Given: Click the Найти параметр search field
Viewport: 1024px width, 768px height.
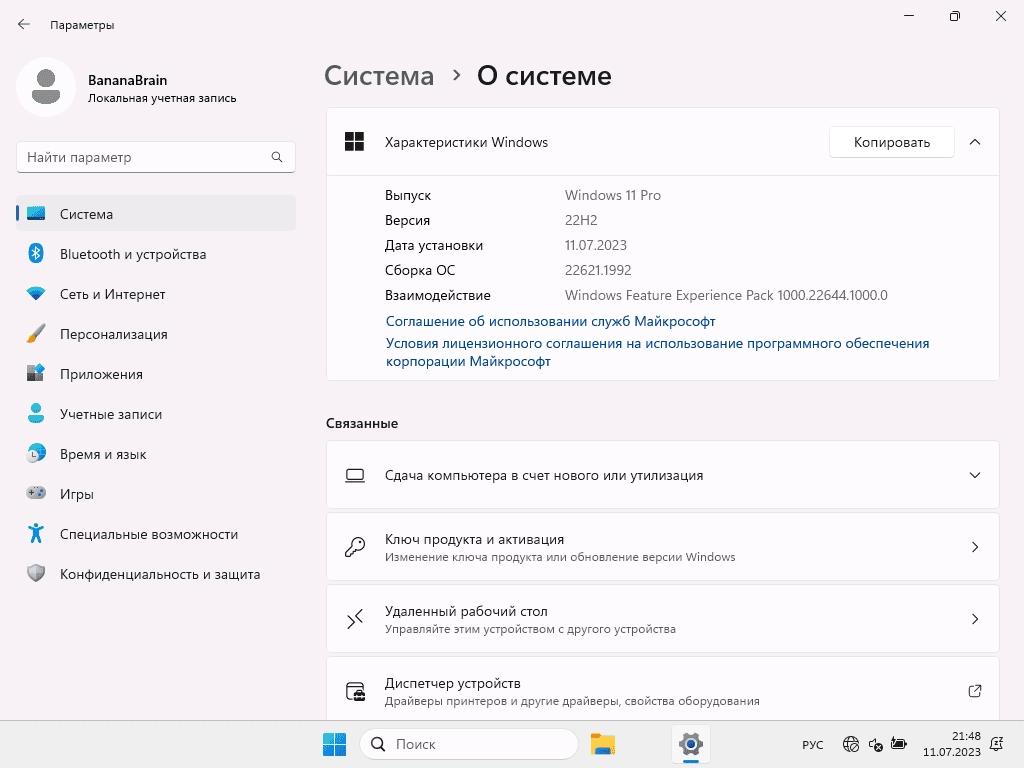Looking at the screenshot, I should (156, 157).
